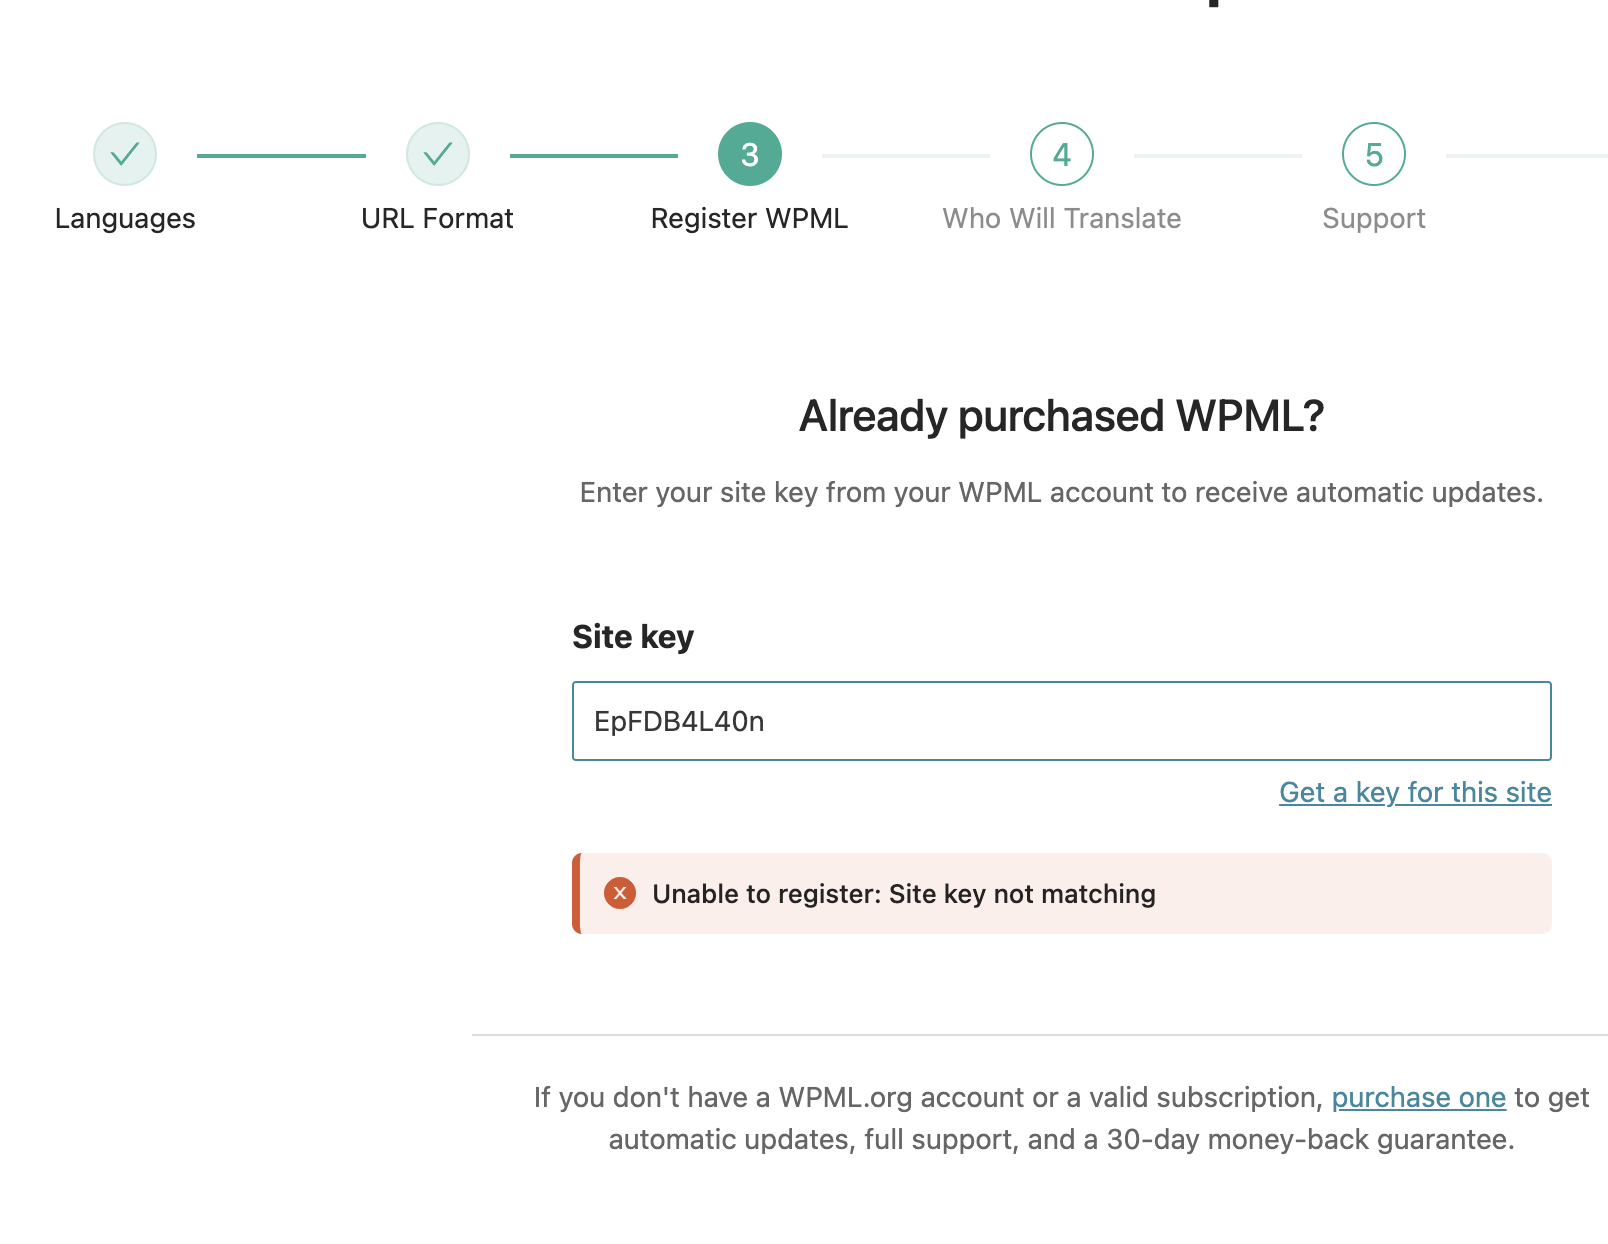Select the Register WPML step label
The width and height of the screenshot is (1608, 1244).
749,218
